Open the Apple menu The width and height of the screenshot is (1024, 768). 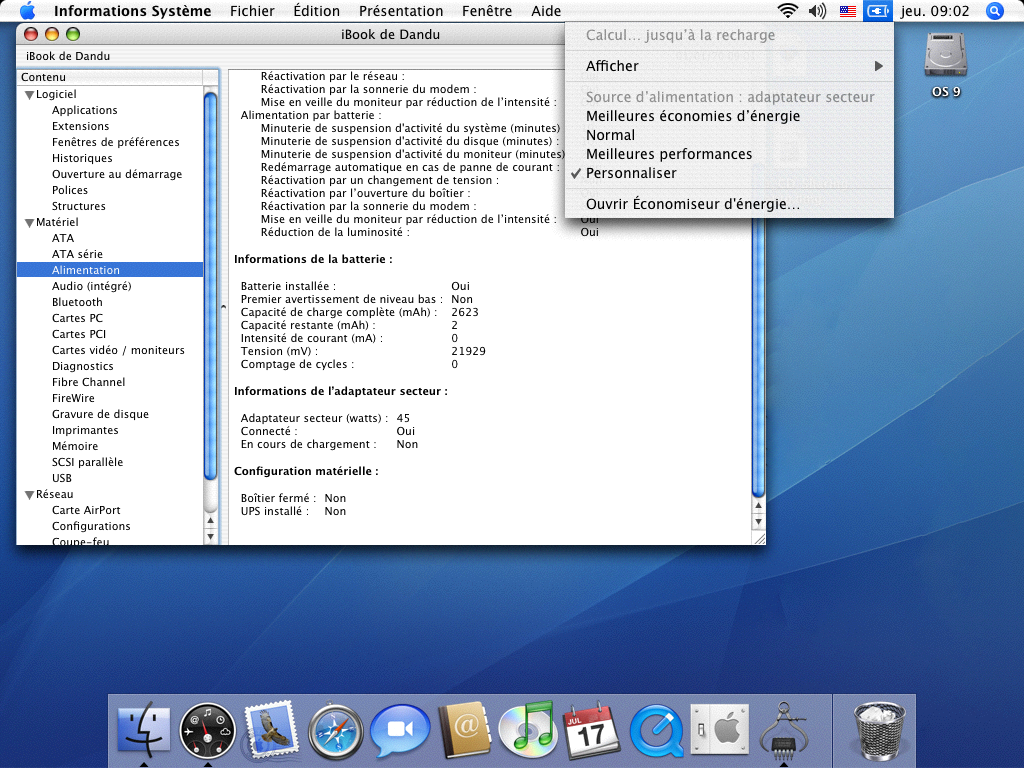pyautogui.click(x=27, y=10)
